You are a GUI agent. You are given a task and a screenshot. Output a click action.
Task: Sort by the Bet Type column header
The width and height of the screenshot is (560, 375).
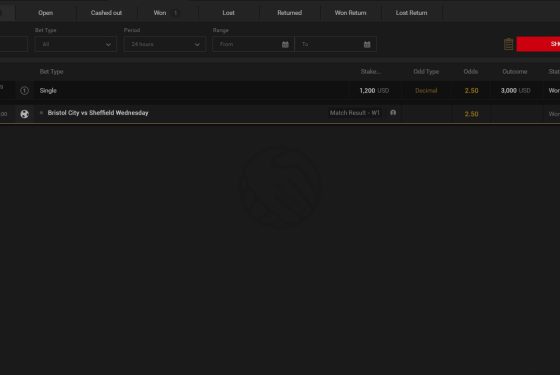51,72
